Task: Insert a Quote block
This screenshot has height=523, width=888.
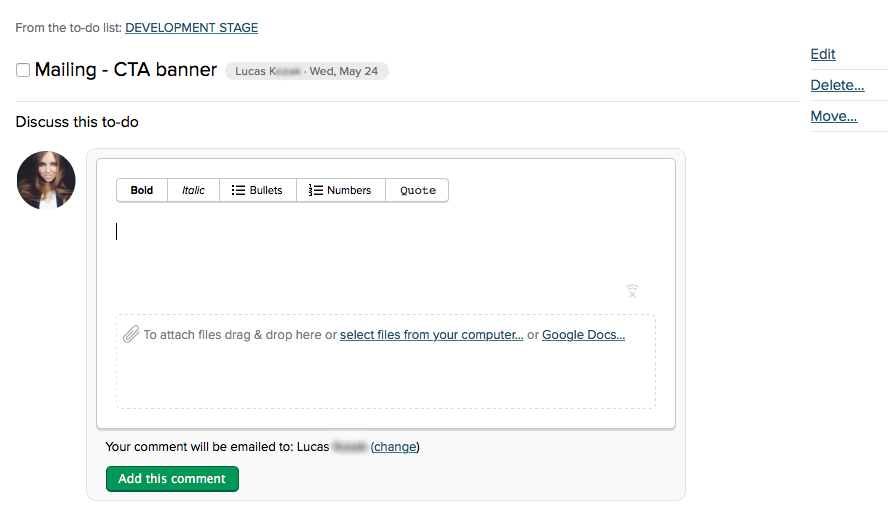Action: click(417, 190)
